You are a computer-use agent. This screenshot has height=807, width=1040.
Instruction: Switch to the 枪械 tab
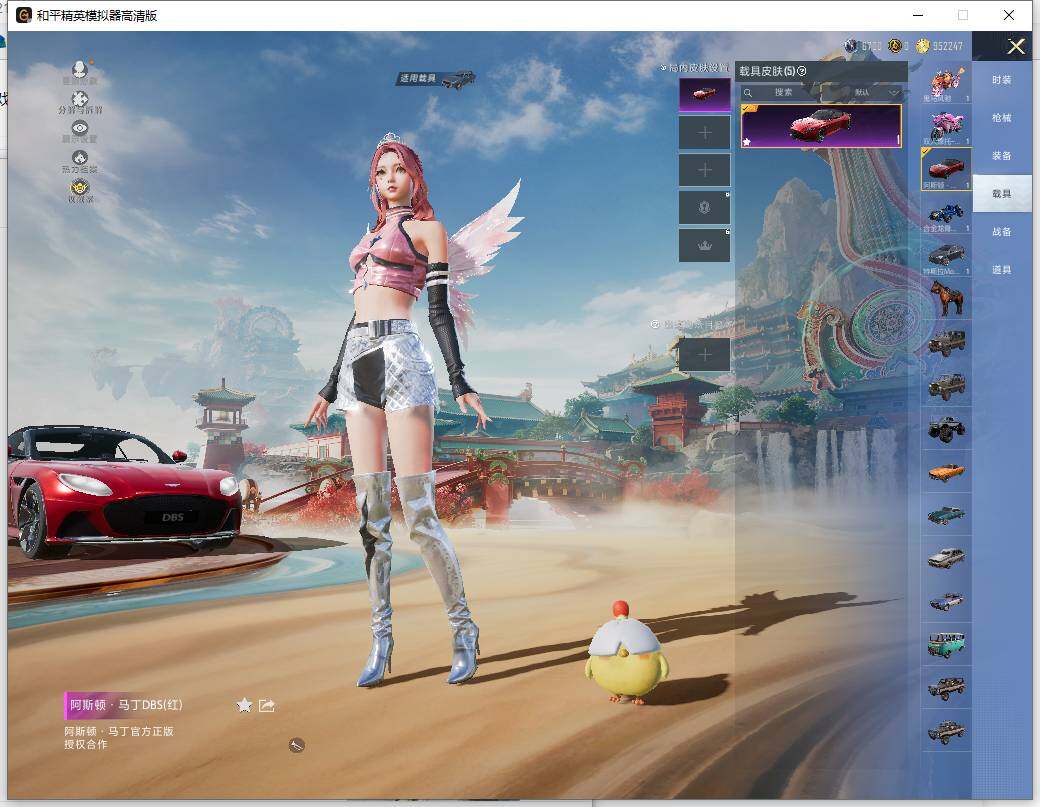[1002, 118]
